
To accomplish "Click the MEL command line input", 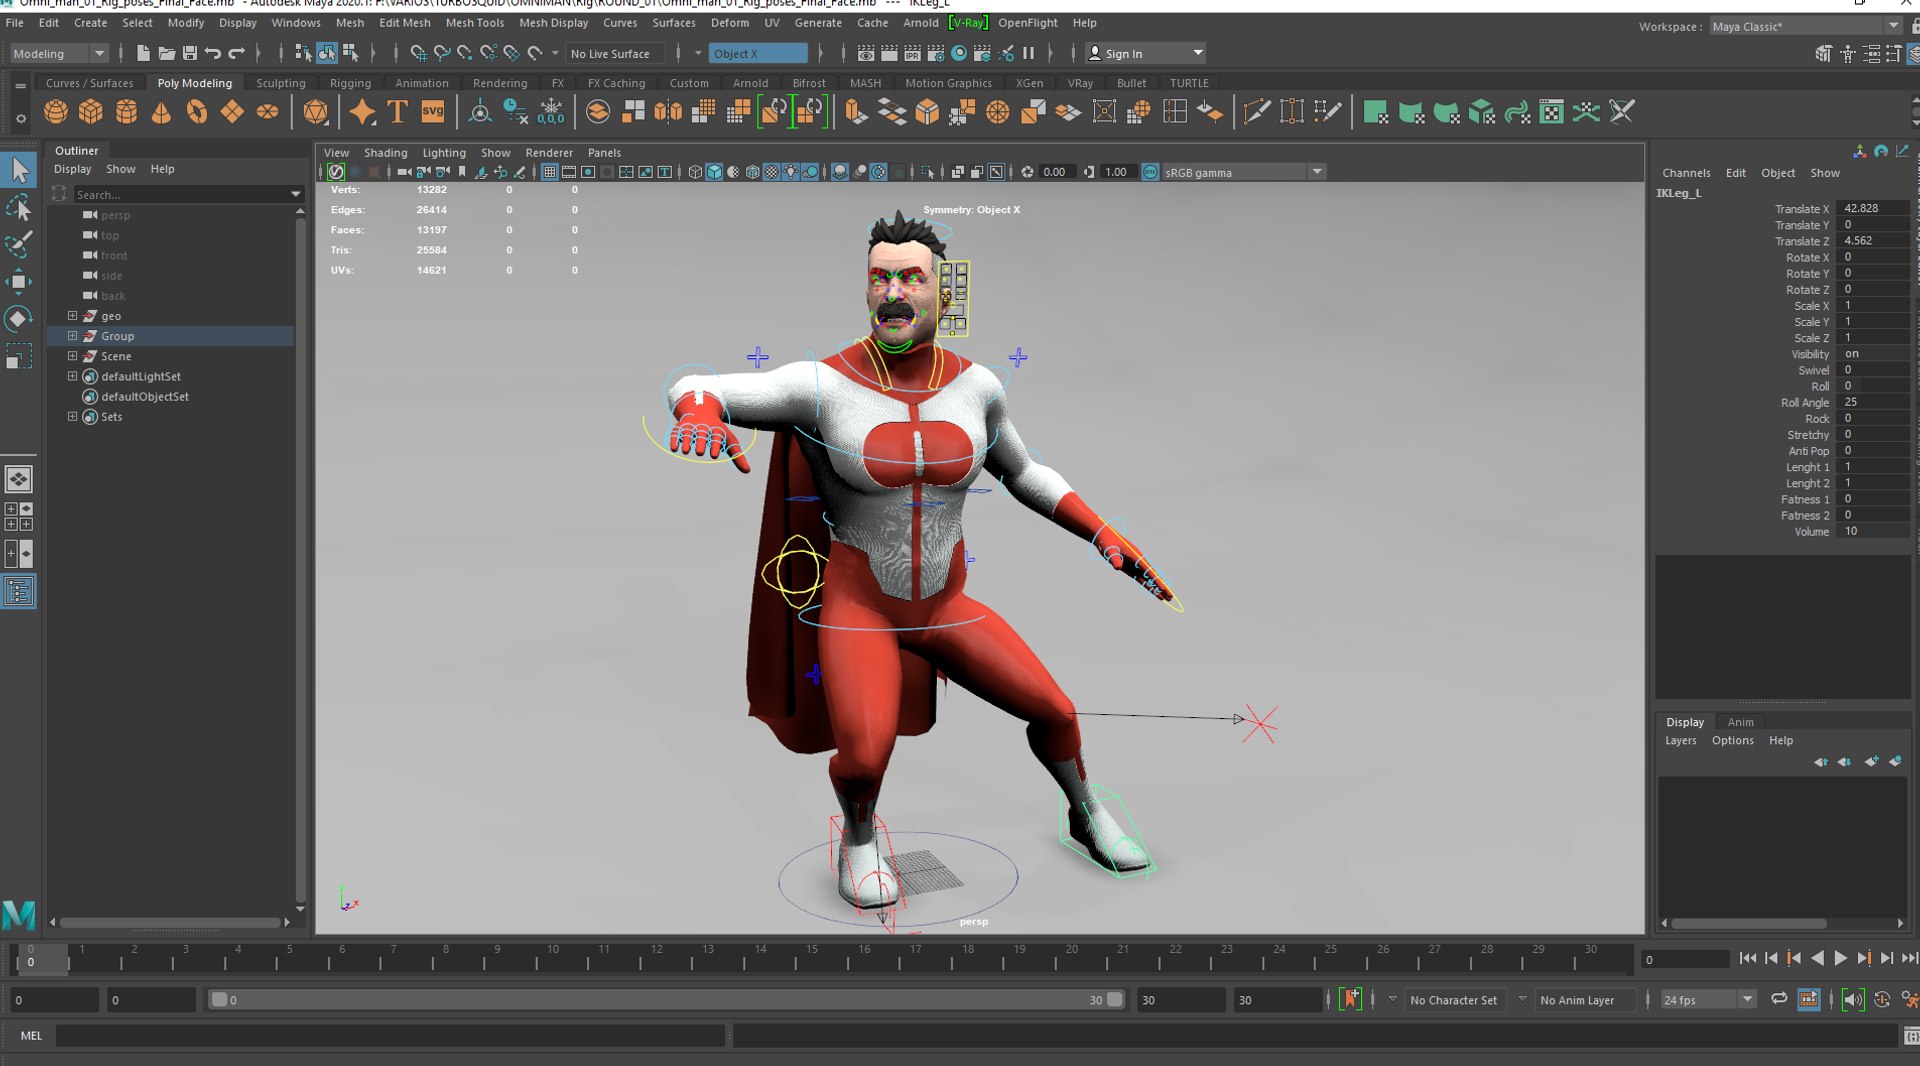I will click(x=390, y=1036).
